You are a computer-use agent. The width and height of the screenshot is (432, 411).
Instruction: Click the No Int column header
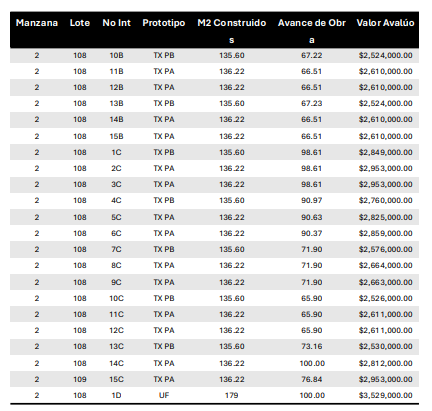(116, 23)
